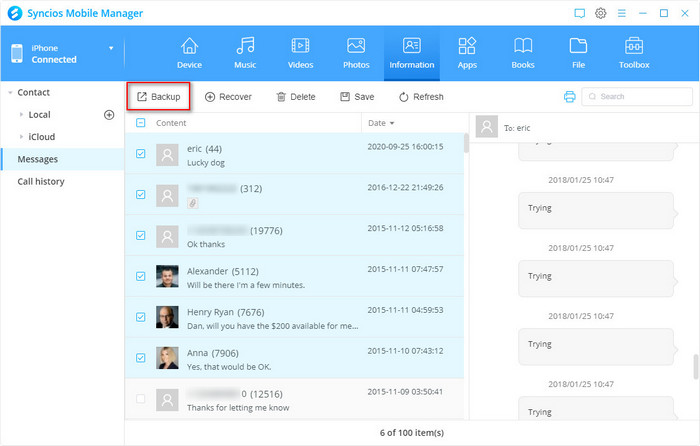Click the Recover button
Viewport: 700px width, 446px height.
[x=228, y=97]
